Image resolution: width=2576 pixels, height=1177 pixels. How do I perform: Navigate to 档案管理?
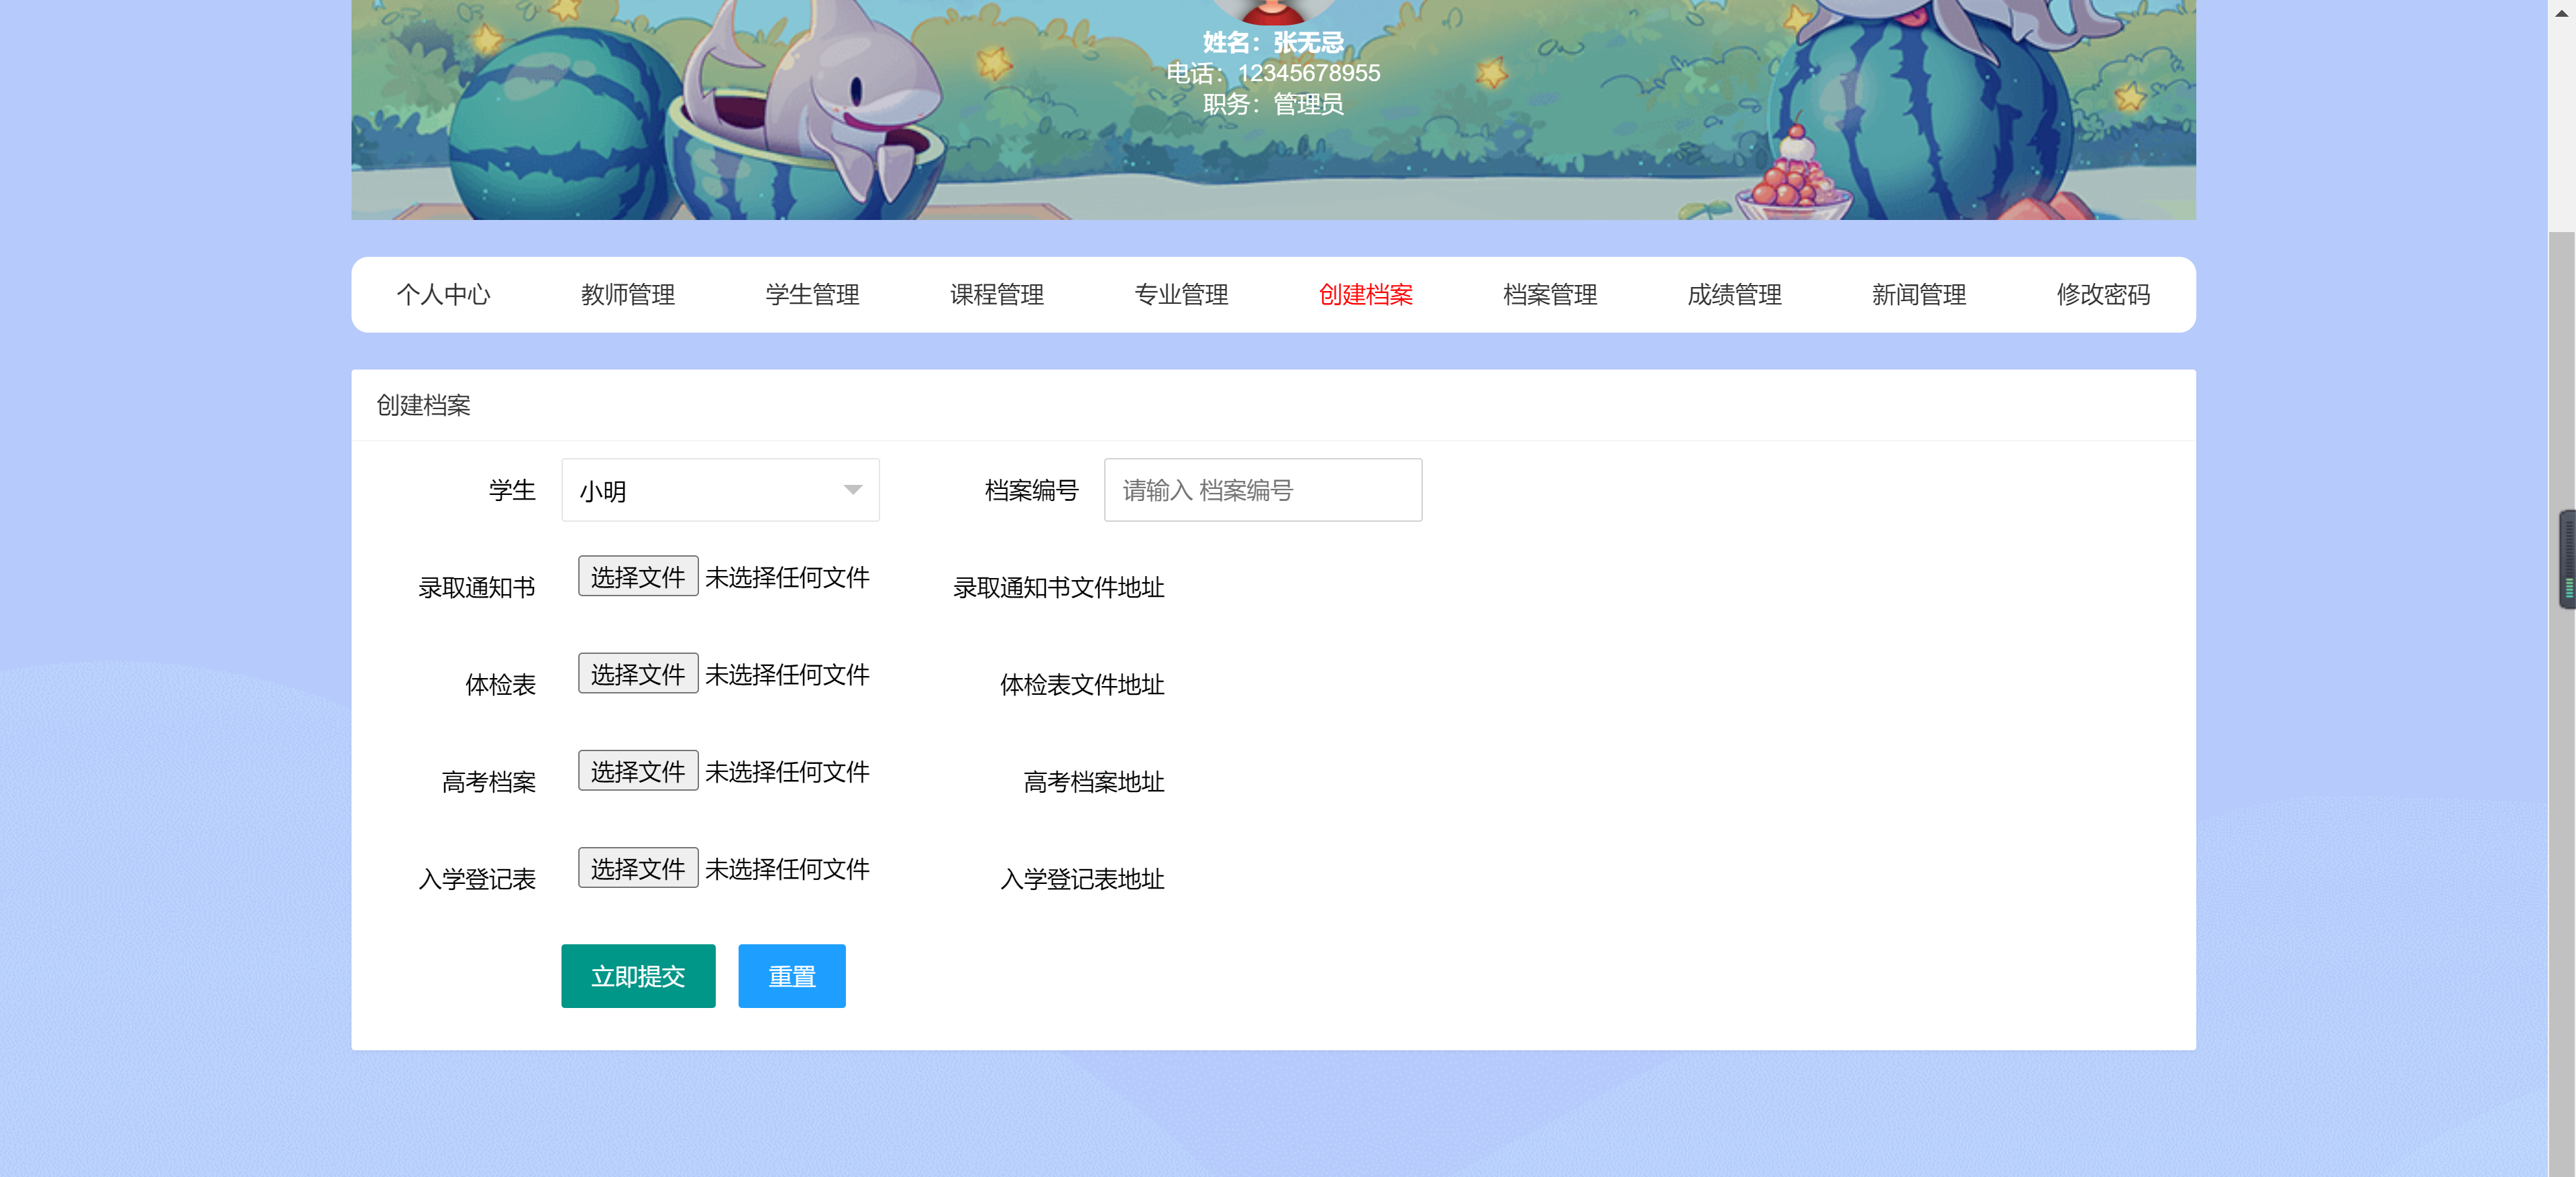click(1550, 295)
